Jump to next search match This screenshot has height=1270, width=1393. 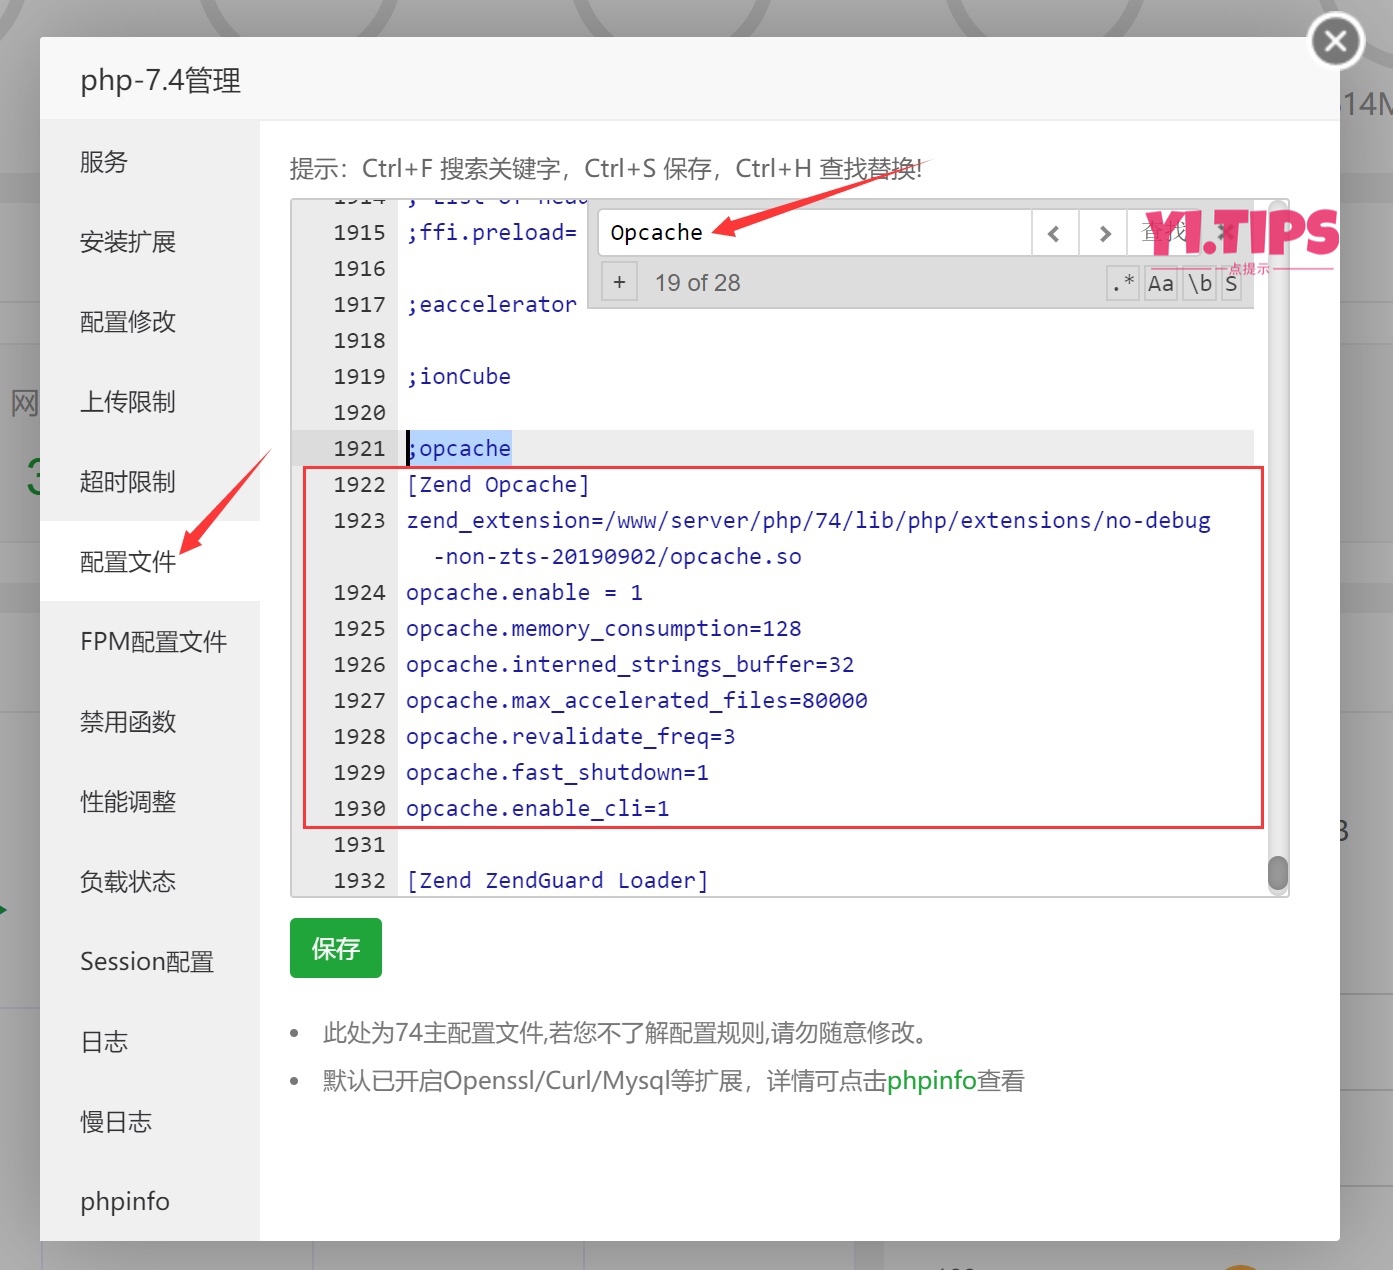pyautogui.click(x=1103, y=232)
